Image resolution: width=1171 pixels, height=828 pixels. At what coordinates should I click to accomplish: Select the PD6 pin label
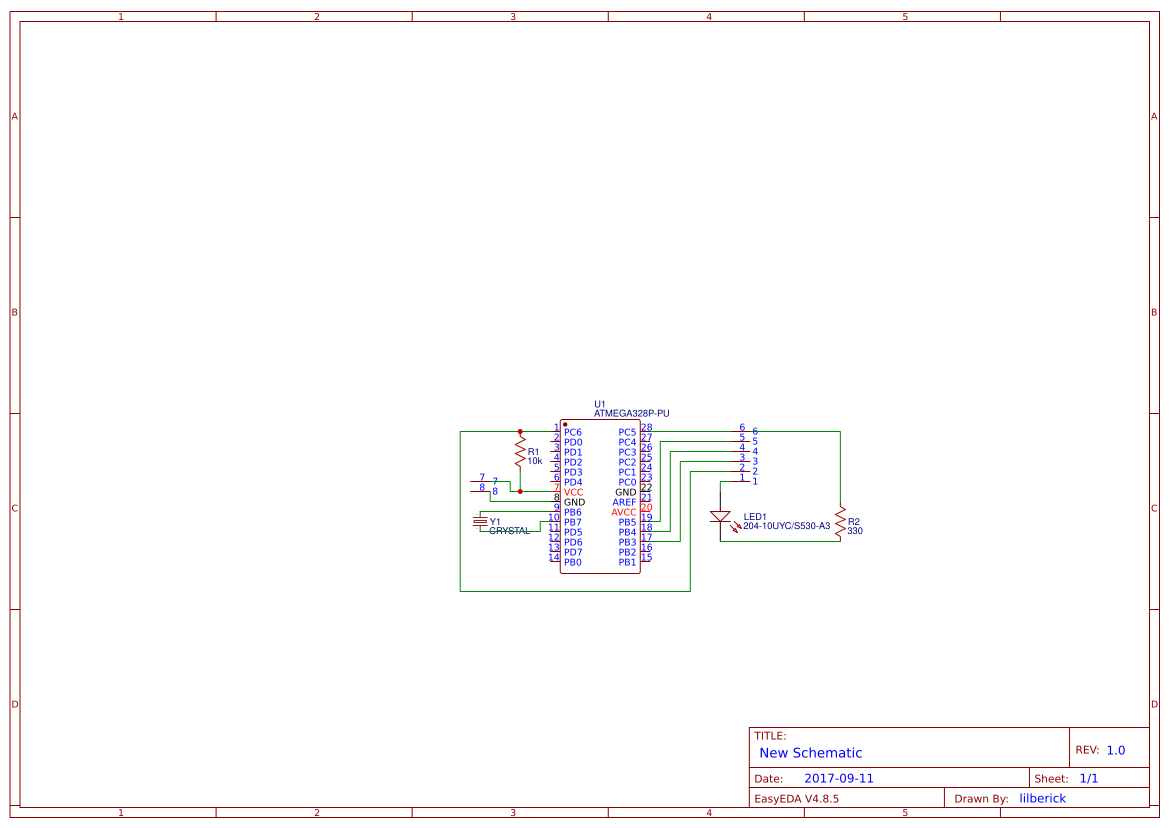[x=573, y=542]
